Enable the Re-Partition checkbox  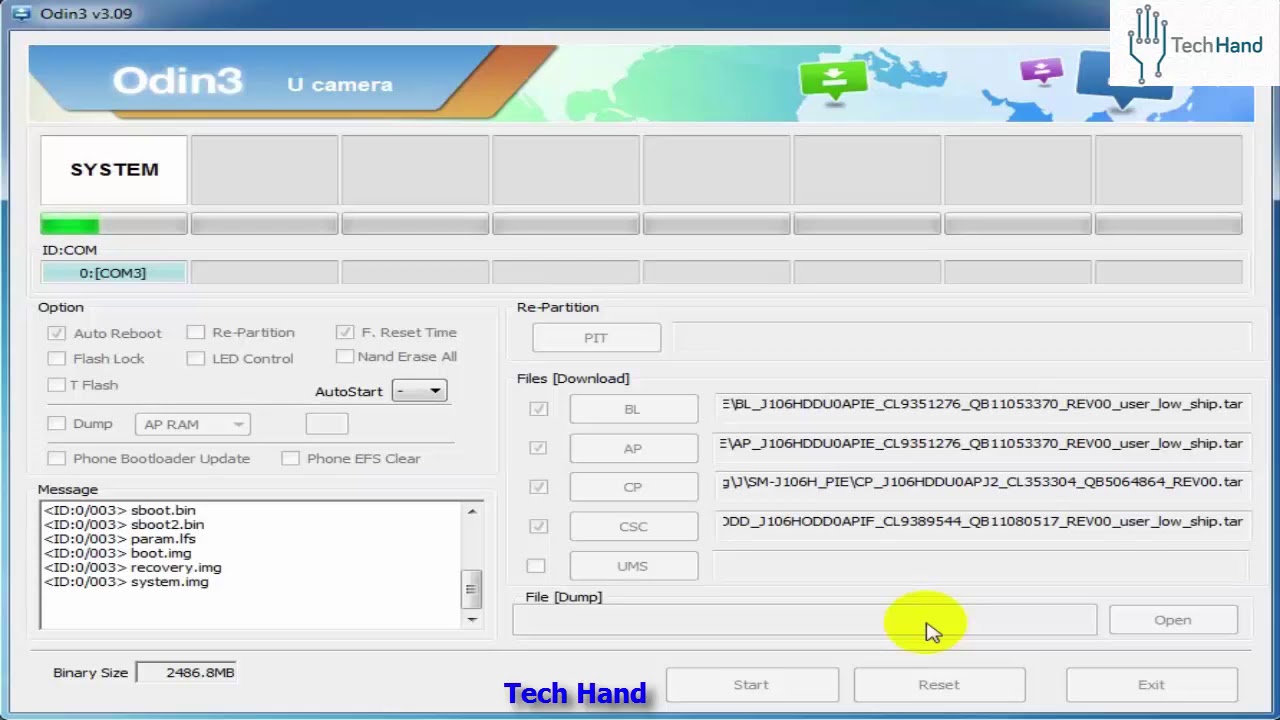195,332
